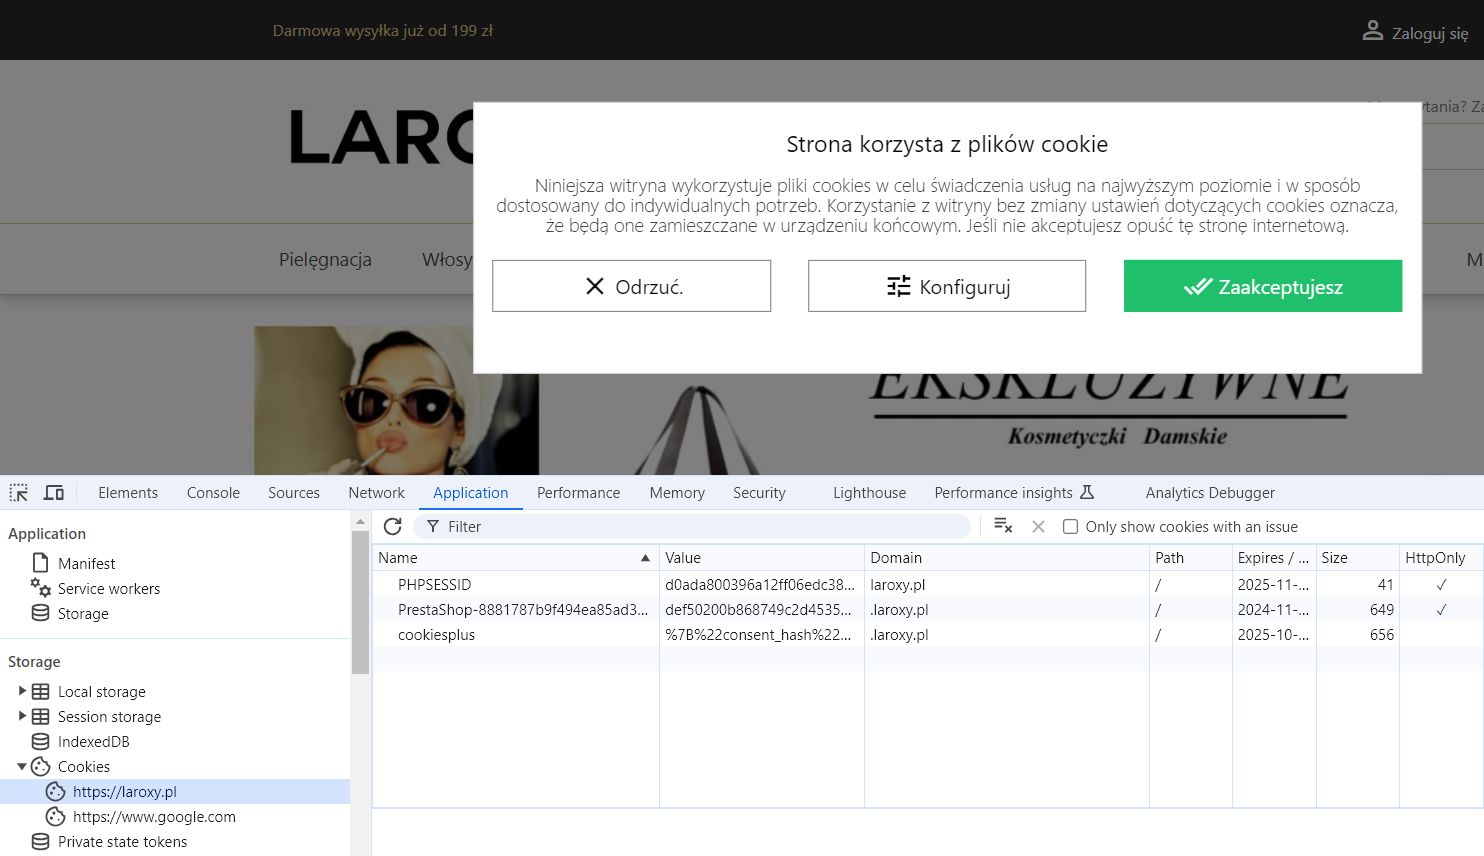Click the cookie Filter input field
The height and width of the screenshot is (856, 1484).
(x=700, y=527)
